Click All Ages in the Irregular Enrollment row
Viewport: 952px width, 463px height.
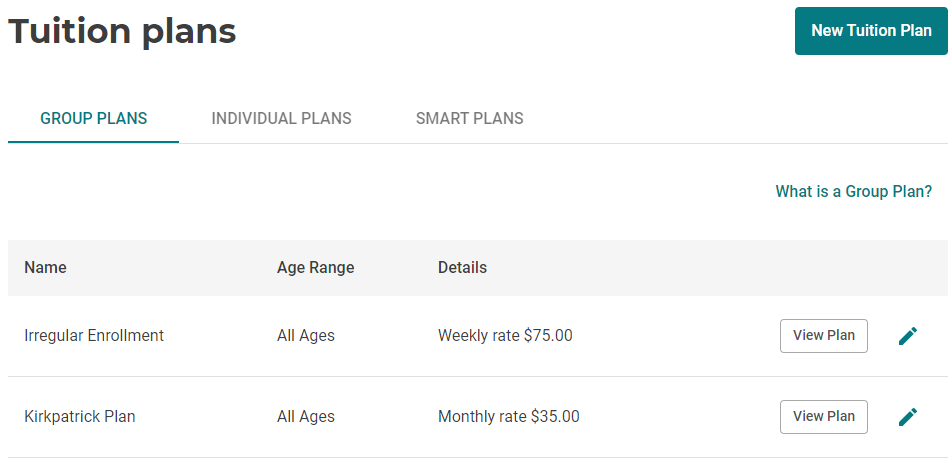[x=305, y=336]
